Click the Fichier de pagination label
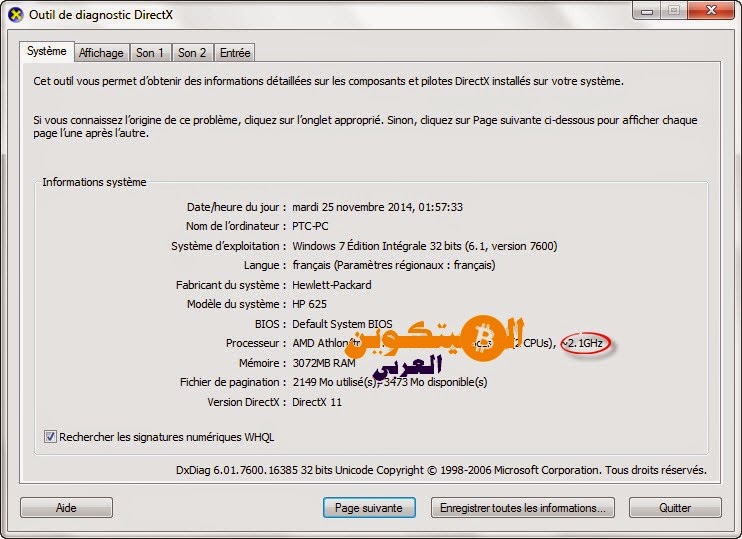 (232, 382)
